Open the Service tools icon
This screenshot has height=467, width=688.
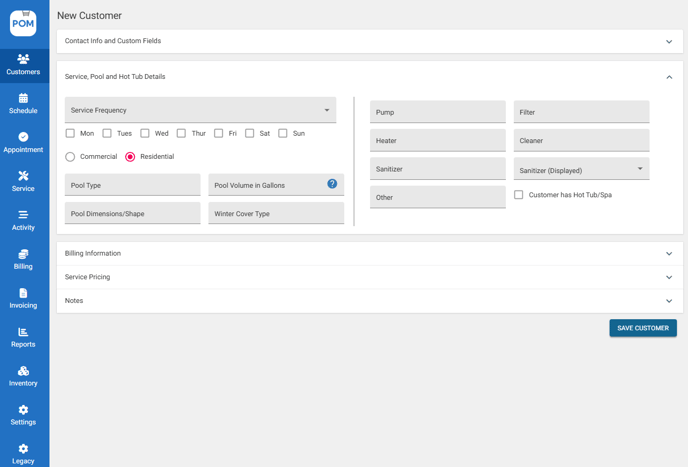[23, 177]
